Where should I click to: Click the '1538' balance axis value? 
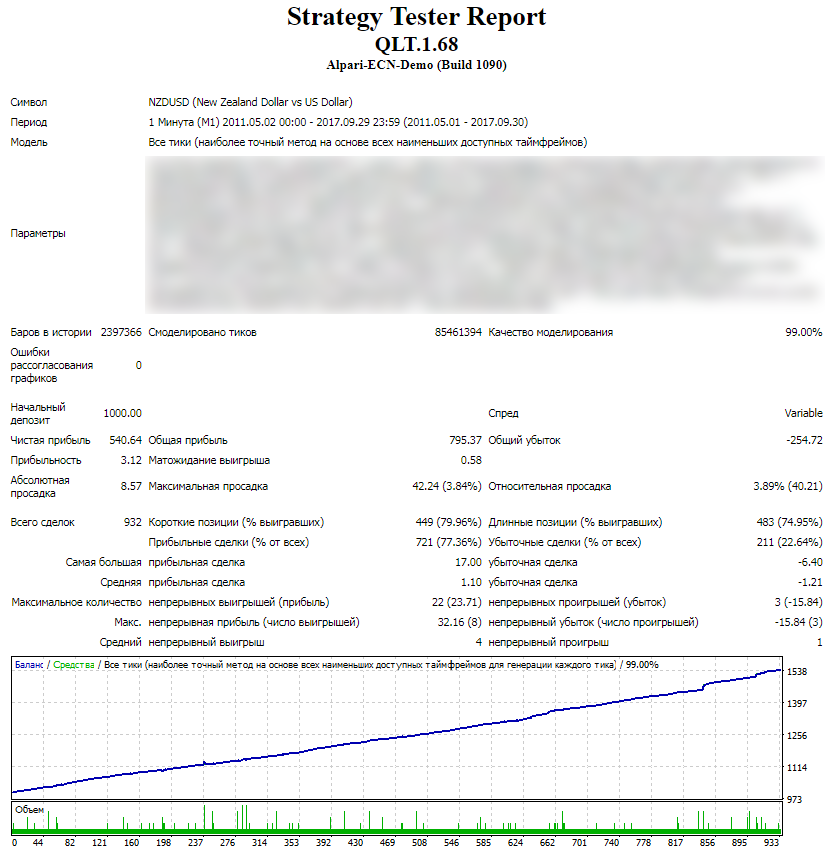(797, 672)
